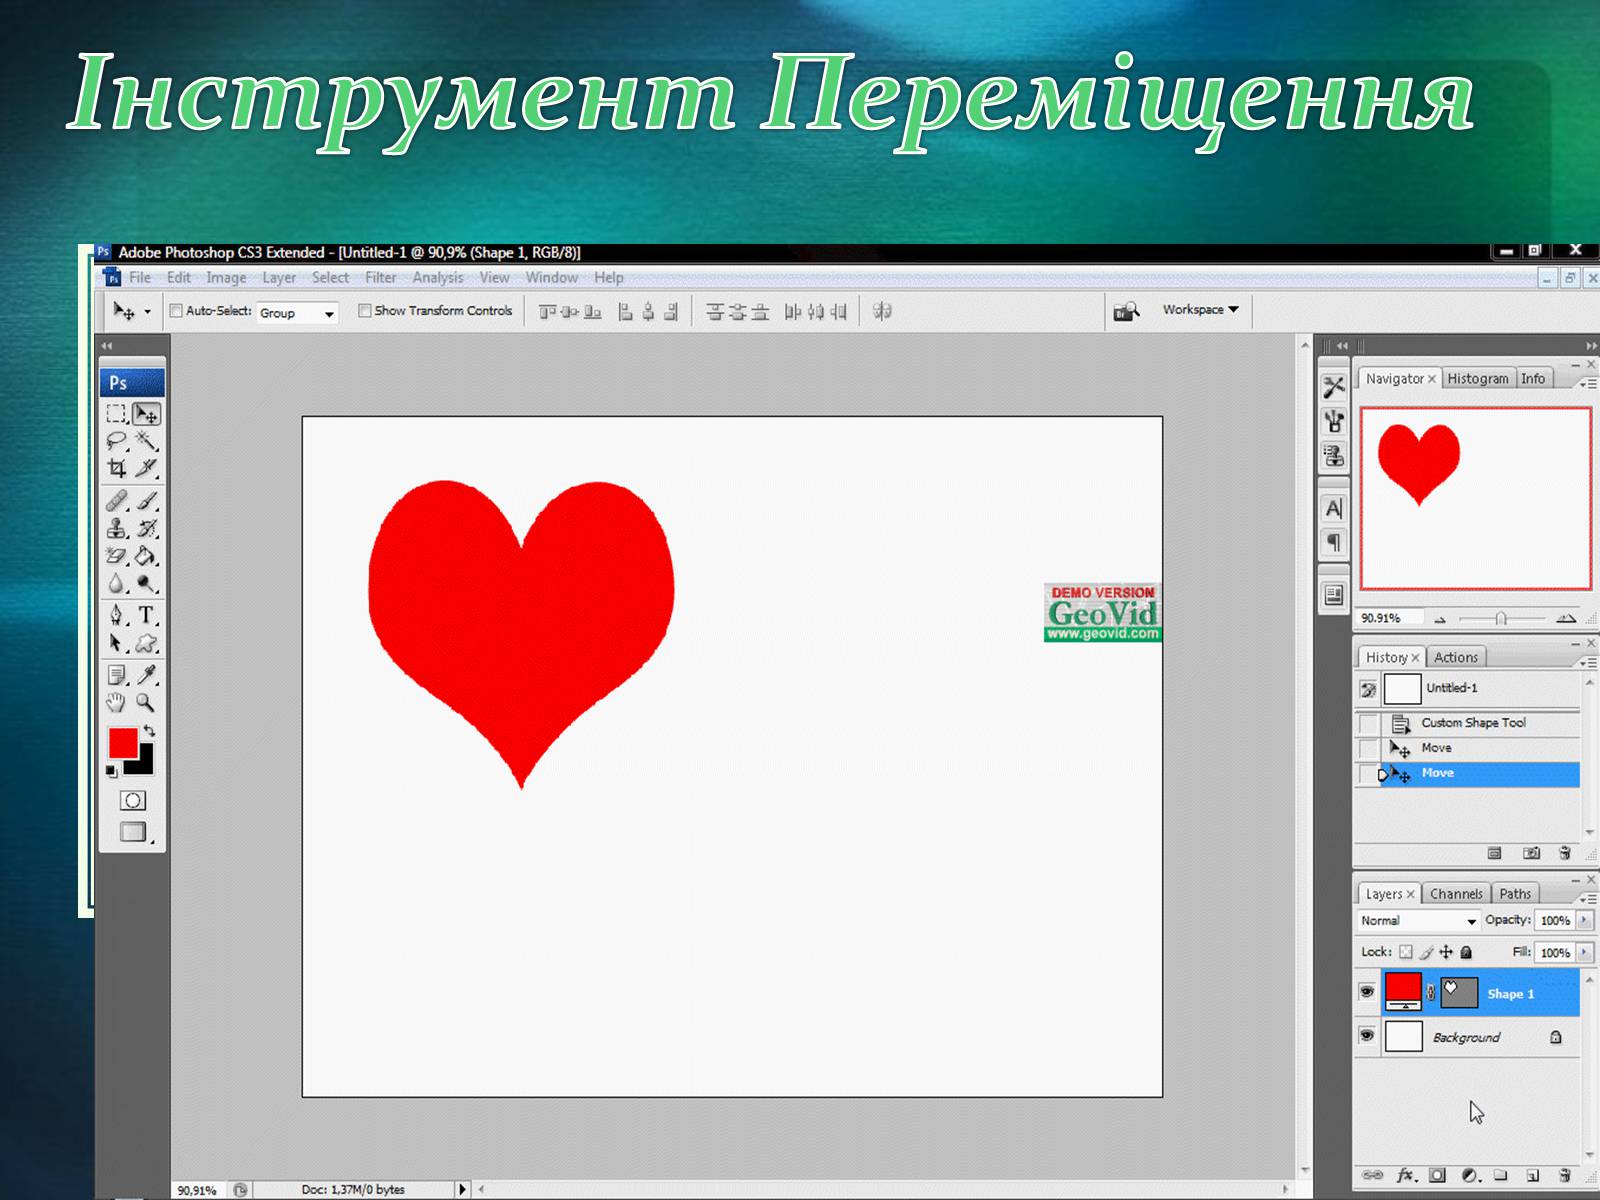Select the Lasso tool
The image size is (1600, 1200).
point(117,441)
